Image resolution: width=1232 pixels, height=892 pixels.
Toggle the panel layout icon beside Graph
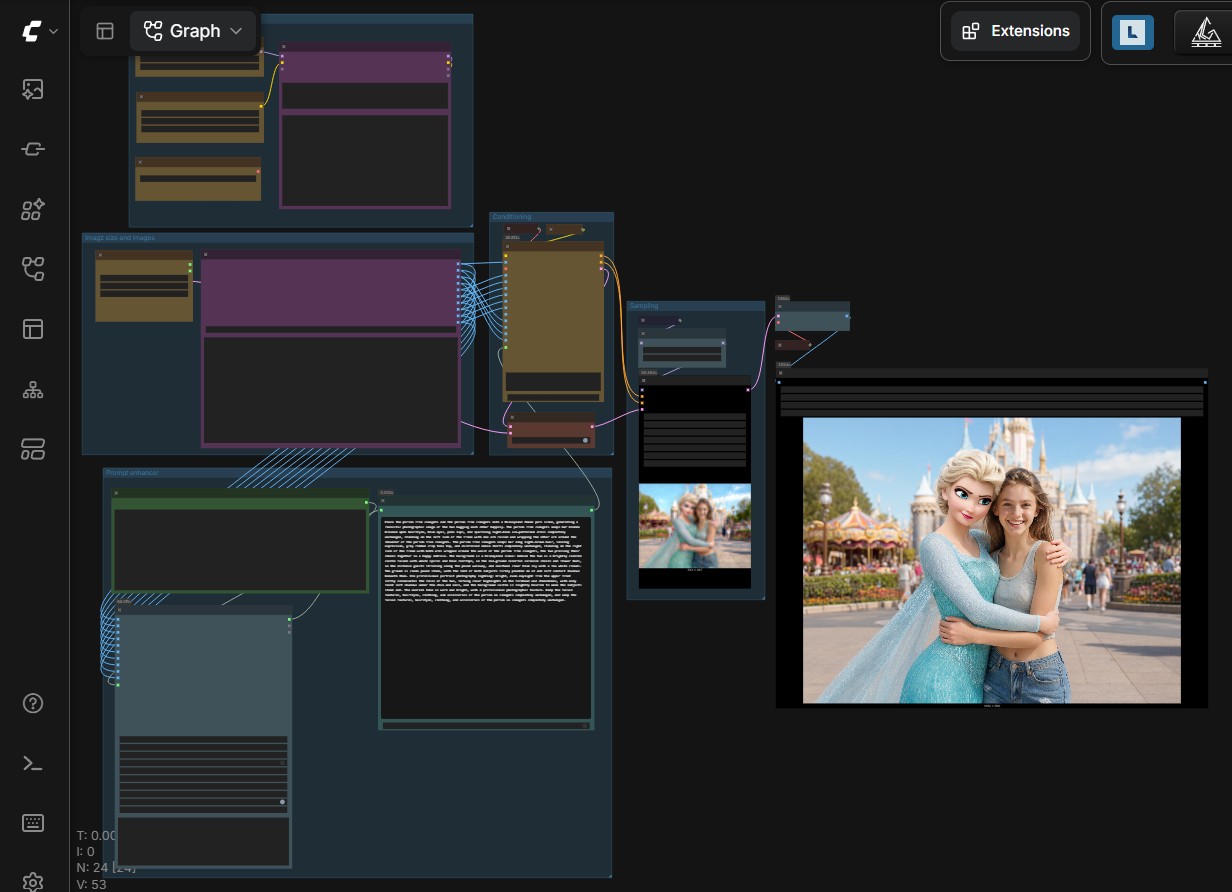pyautogui.click(x=105, y=31)
